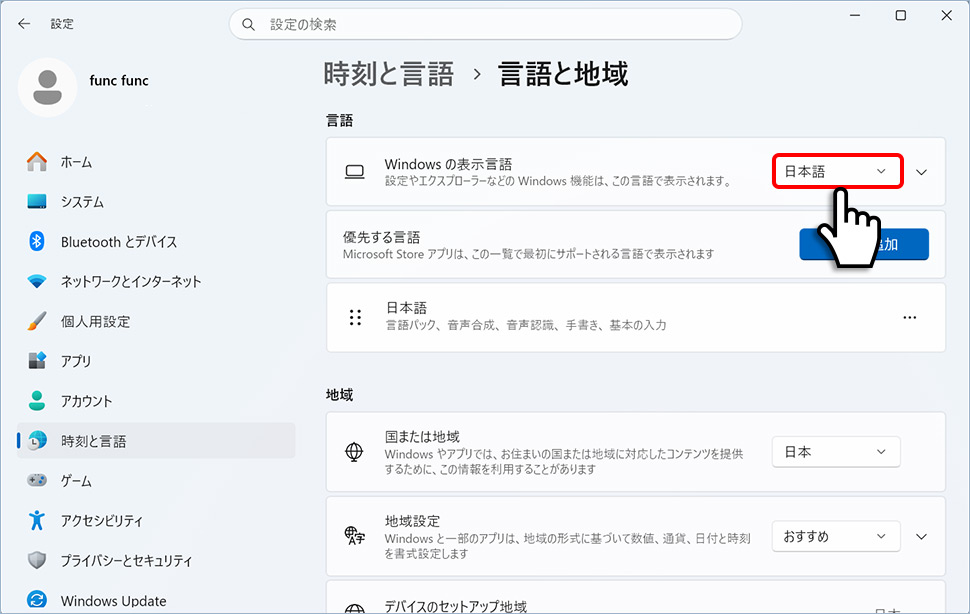Click the back arrow icon
This screenshot has height=614, width=970.
click(24, 24)
